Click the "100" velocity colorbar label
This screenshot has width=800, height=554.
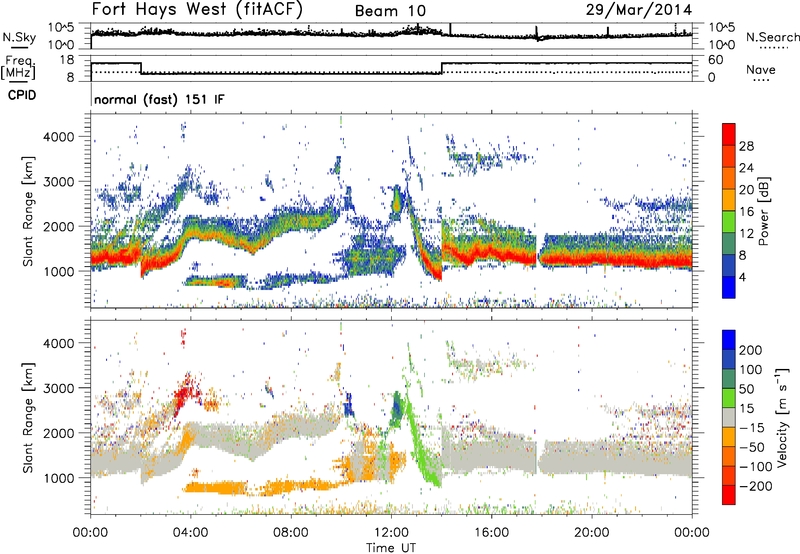click(751, 370)
